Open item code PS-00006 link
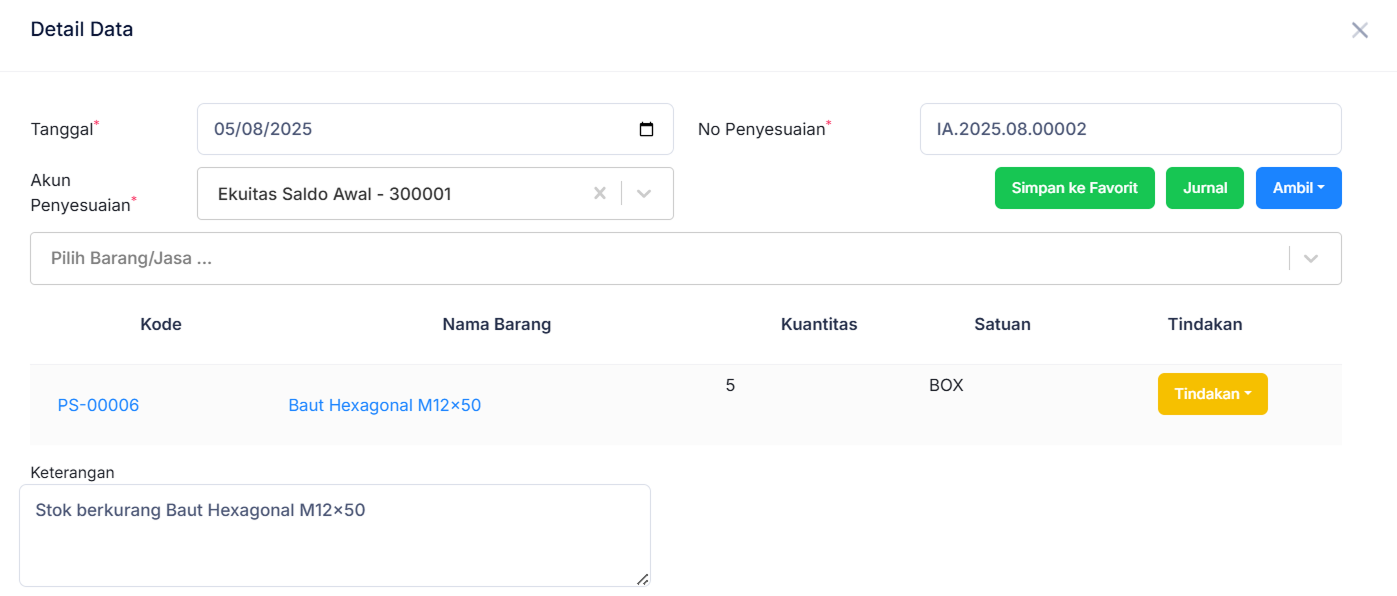1397x596 pixels. click(x=98, y=405)
